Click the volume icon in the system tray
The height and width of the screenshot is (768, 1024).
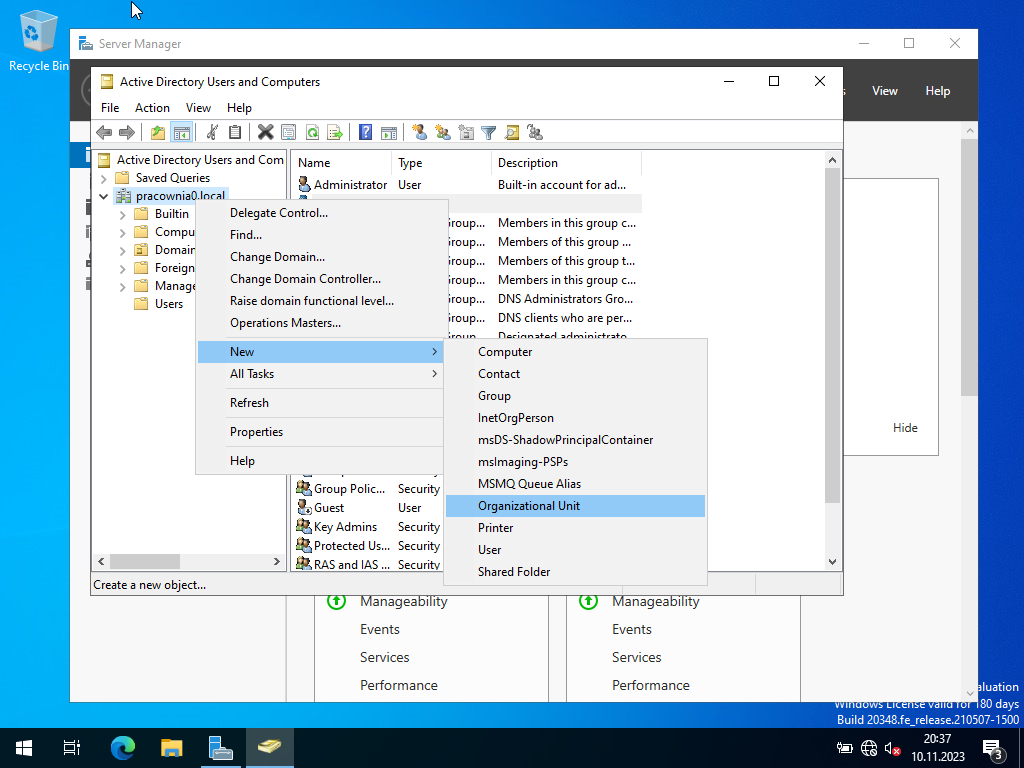[x=892, y=748]
